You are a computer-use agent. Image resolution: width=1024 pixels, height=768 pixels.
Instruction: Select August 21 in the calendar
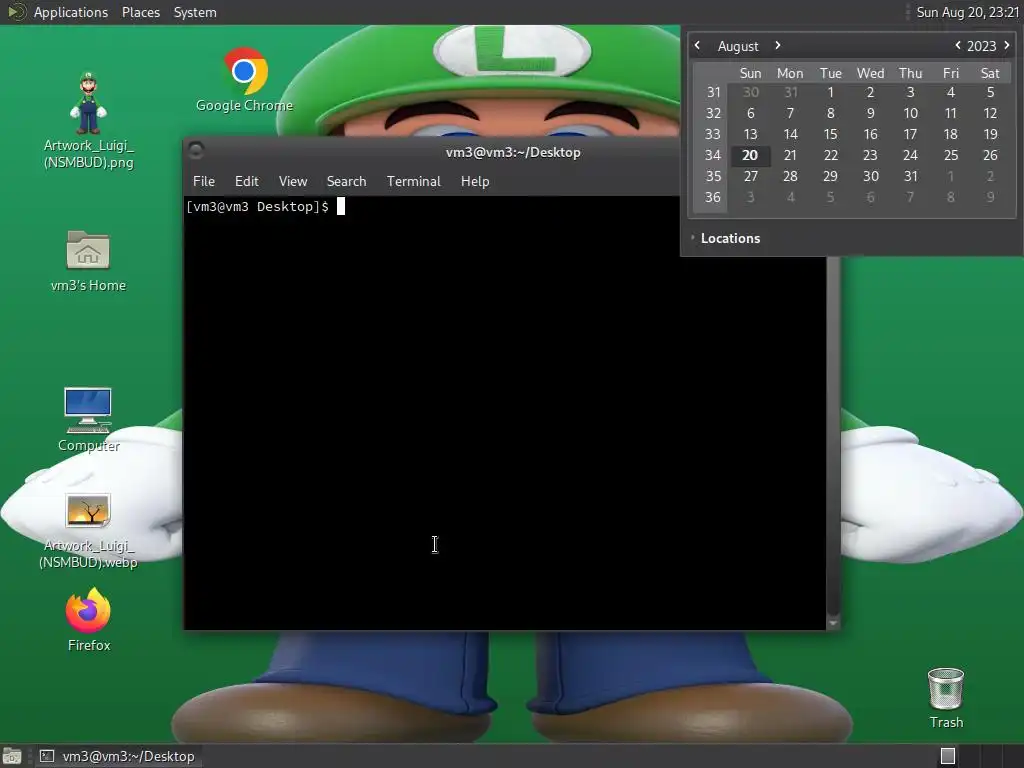pyautogui.click(x=790, y=155)
